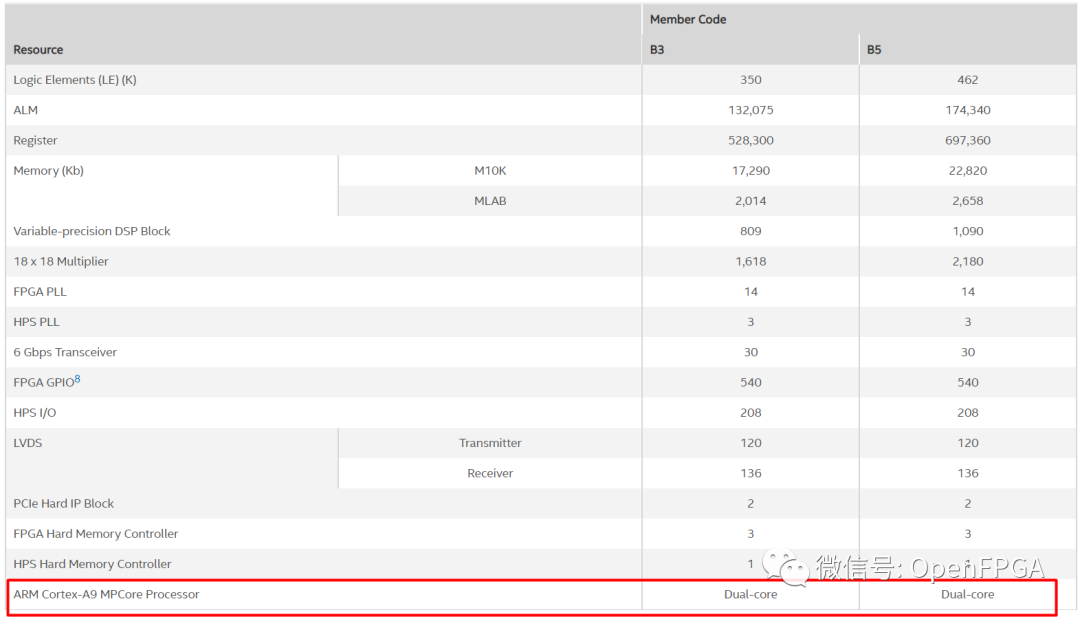Click the ARM Cortex-A9 MPCore Processor label
The width and height of the screenshot is (1080, 619).
106,595
